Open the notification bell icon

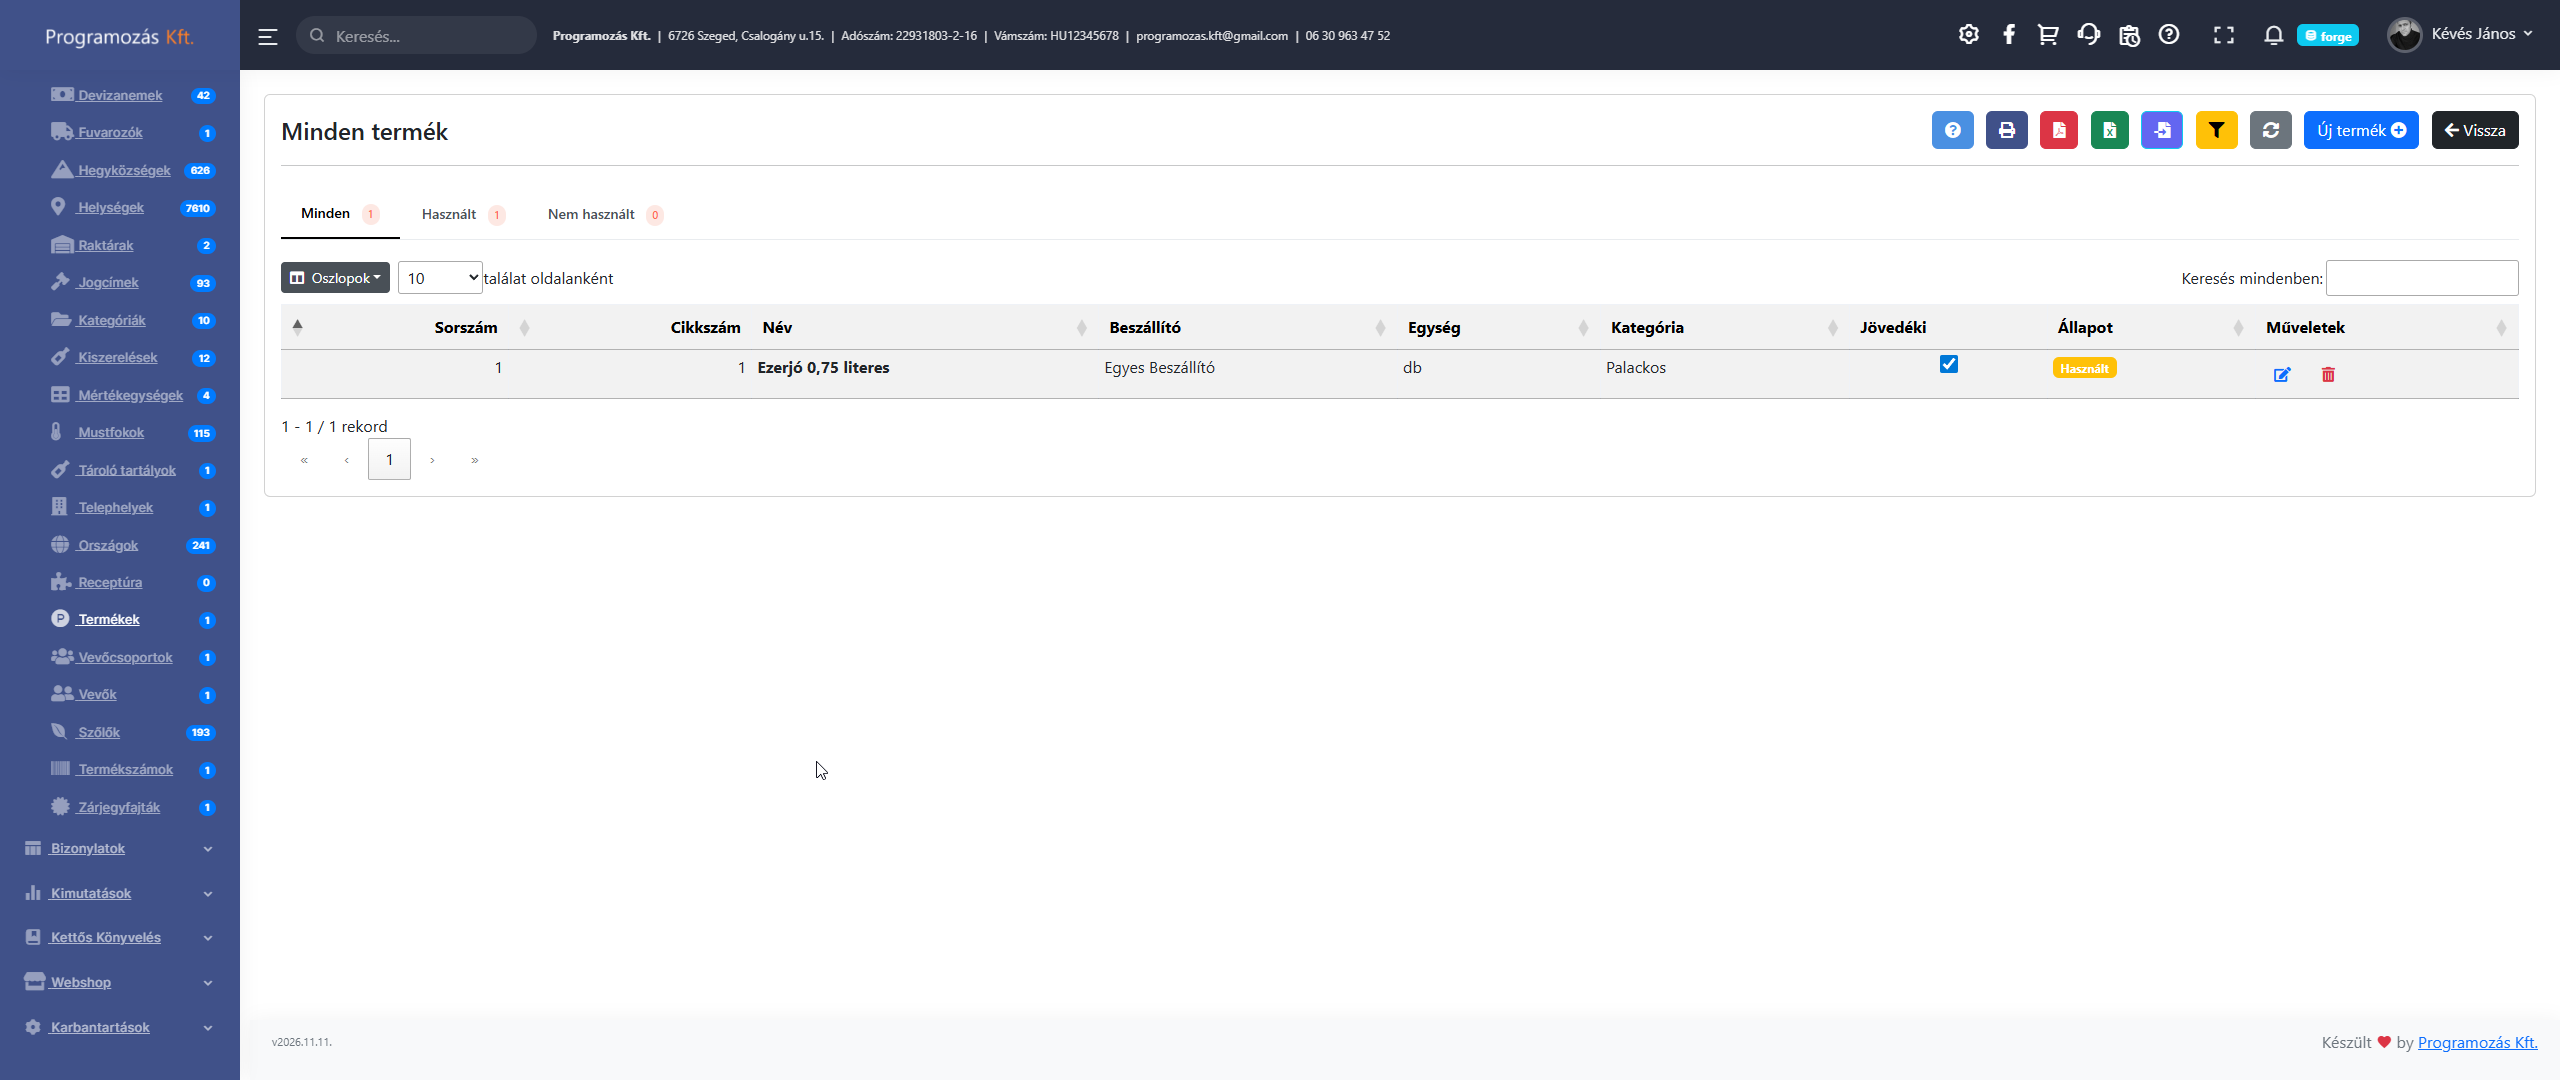pos(2273,36)
